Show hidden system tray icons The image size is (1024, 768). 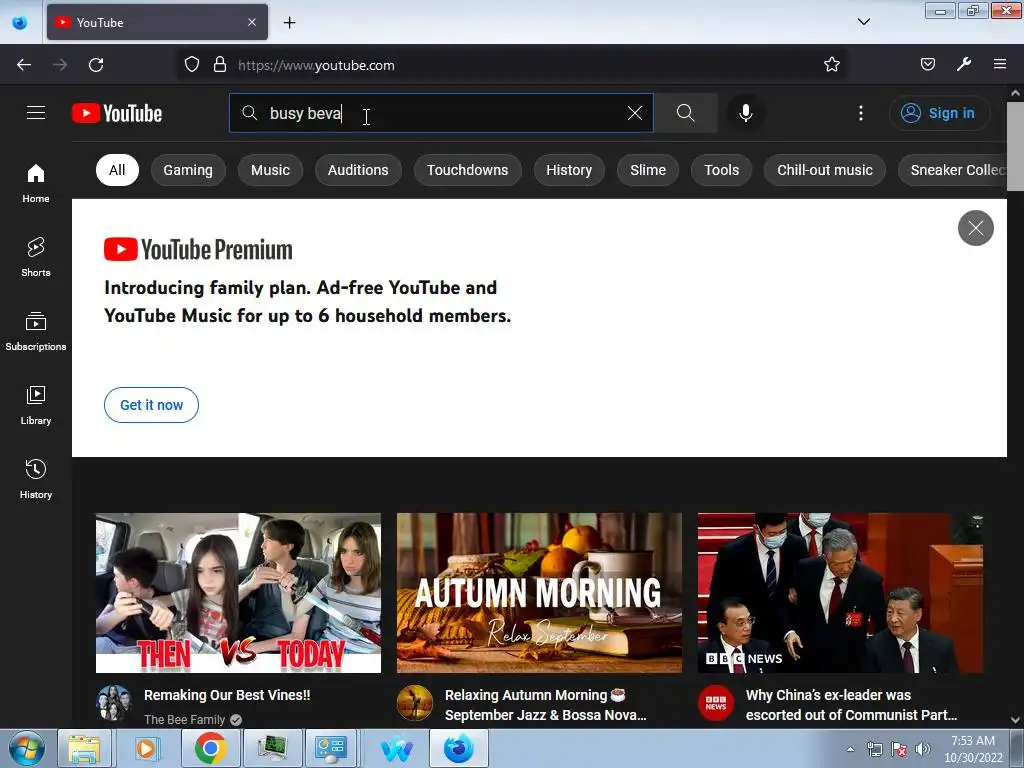850,749
